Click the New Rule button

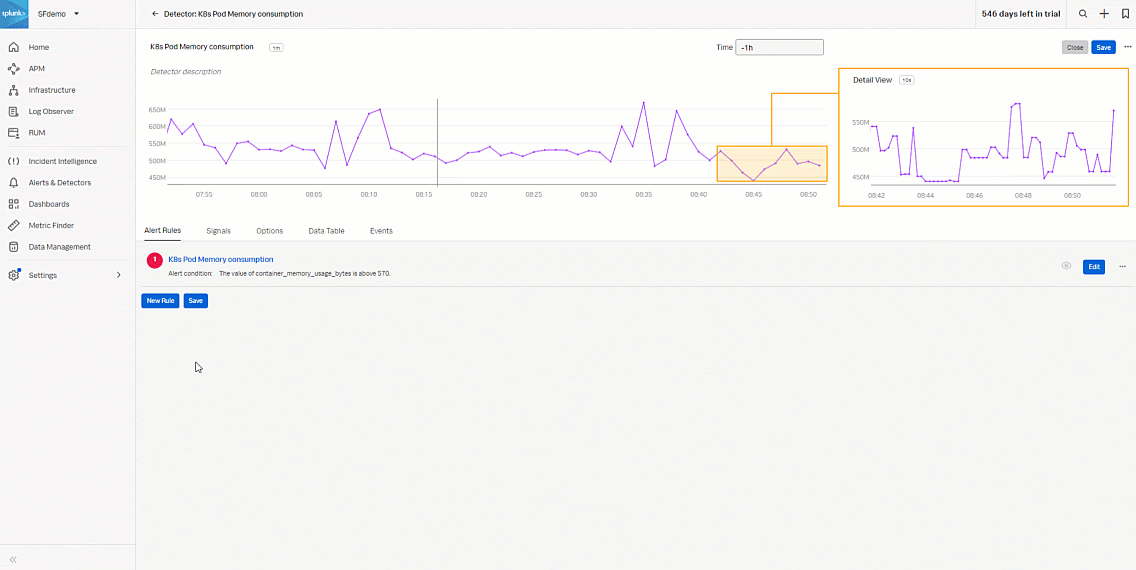[x=160, y=300]
